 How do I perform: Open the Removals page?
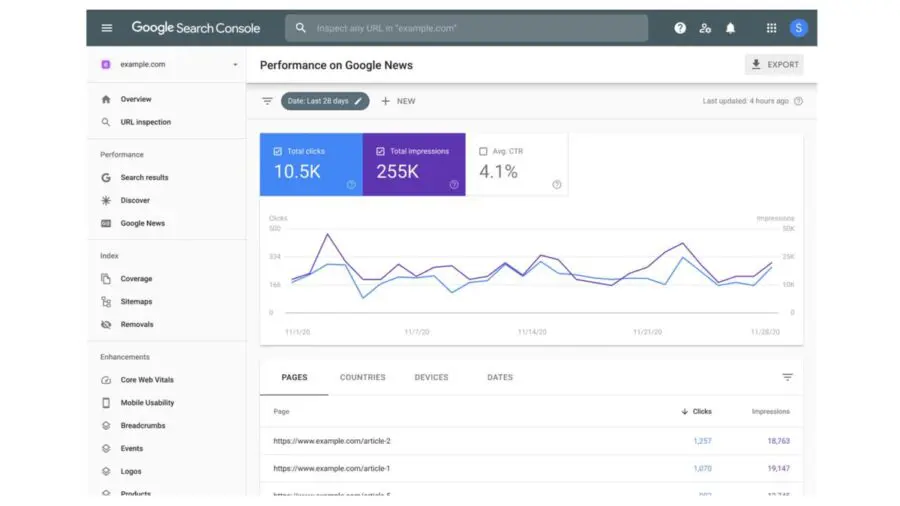point(137,325)
